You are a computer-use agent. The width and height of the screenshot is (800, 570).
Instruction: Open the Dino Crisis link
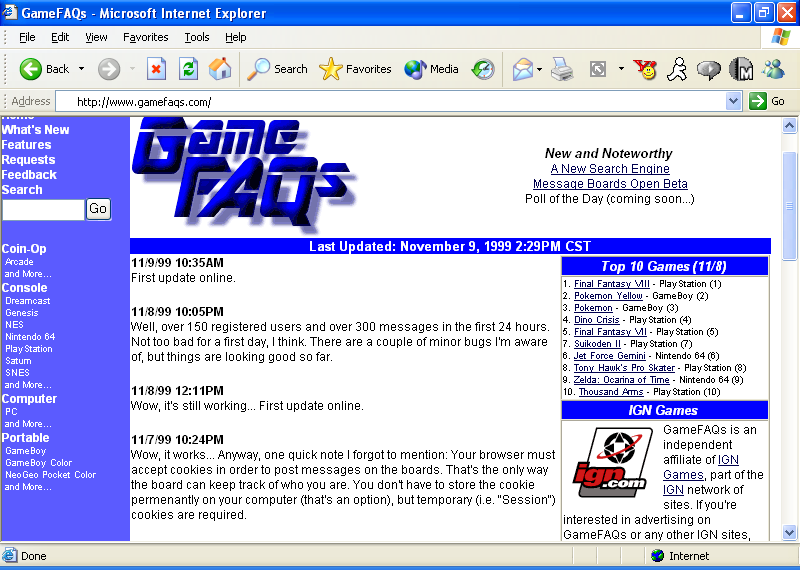[596, 320]
